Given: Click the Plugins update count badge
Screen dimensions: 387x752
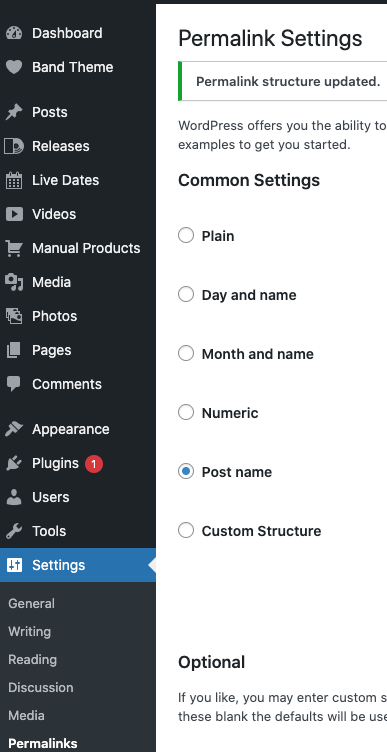Looking at the screenshot, I should 94,464.
